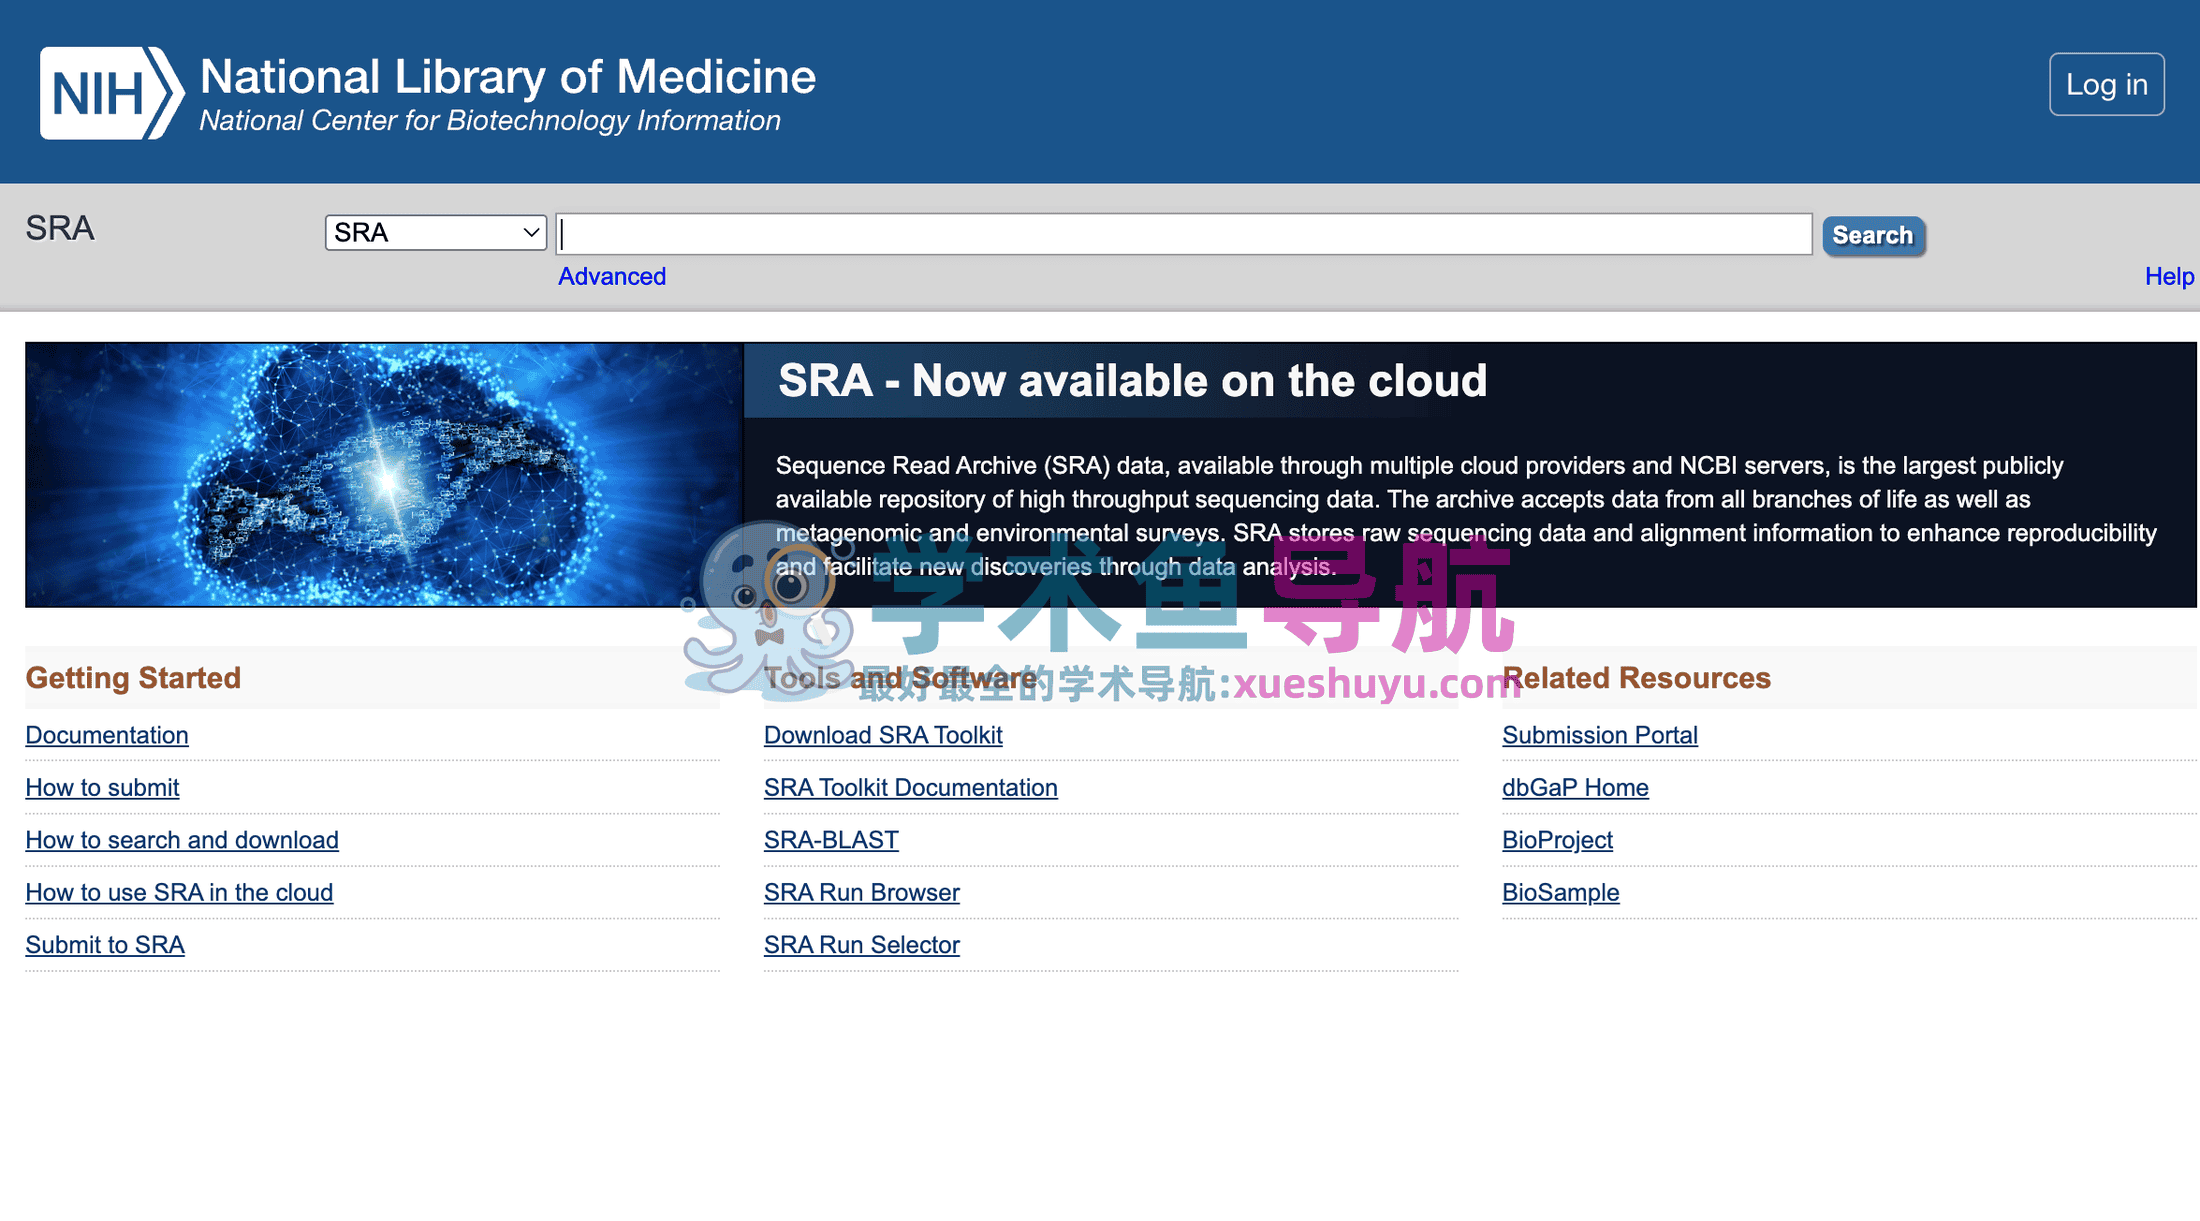Go to the Submission Portal link
The height and width of the screenshot is (1221, 2200).
1599,735
